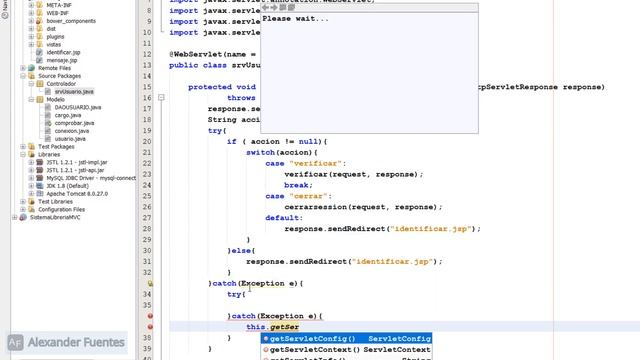Screen dimensions: 640x360
Task: Expand the Apache Tomcat 8.0.27.0 node
Action: tap(31, 194)
